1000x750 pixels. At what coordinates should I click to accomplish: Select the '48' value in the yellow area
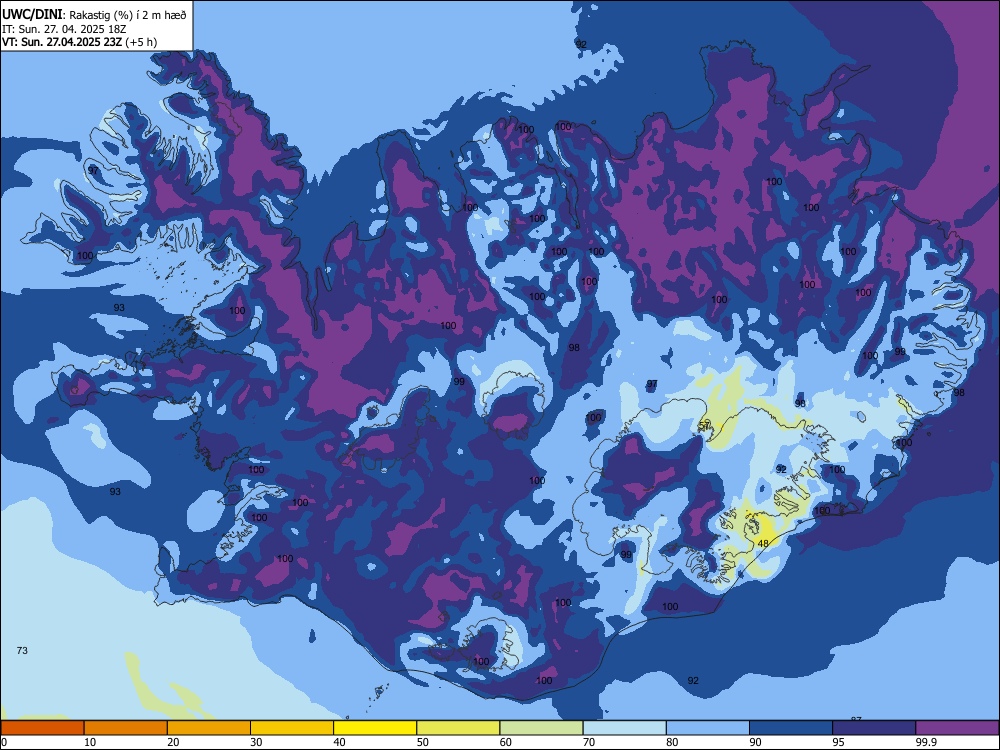pos(763,543)
